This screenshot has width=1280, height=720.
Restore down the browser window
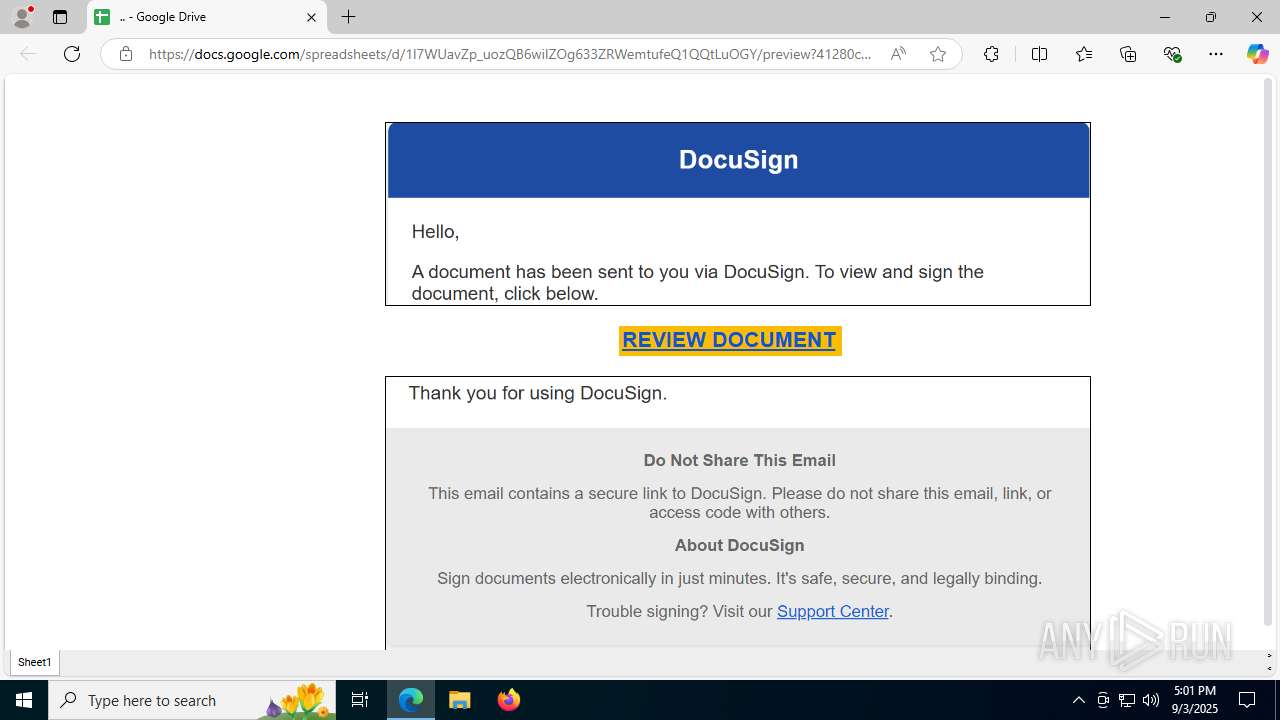[1210, 17]
